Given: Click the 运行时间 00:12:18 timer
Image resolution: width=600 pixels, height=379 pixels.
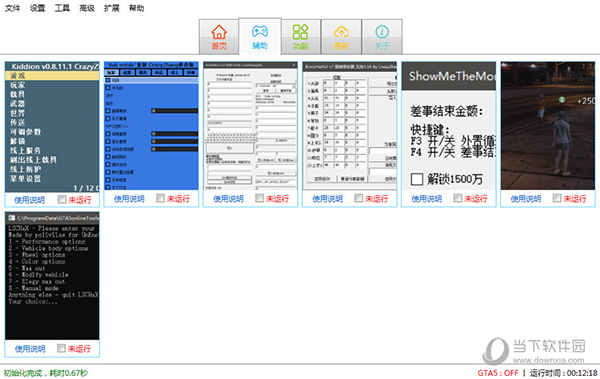Looking at the screenshot, I should point(563,373).
